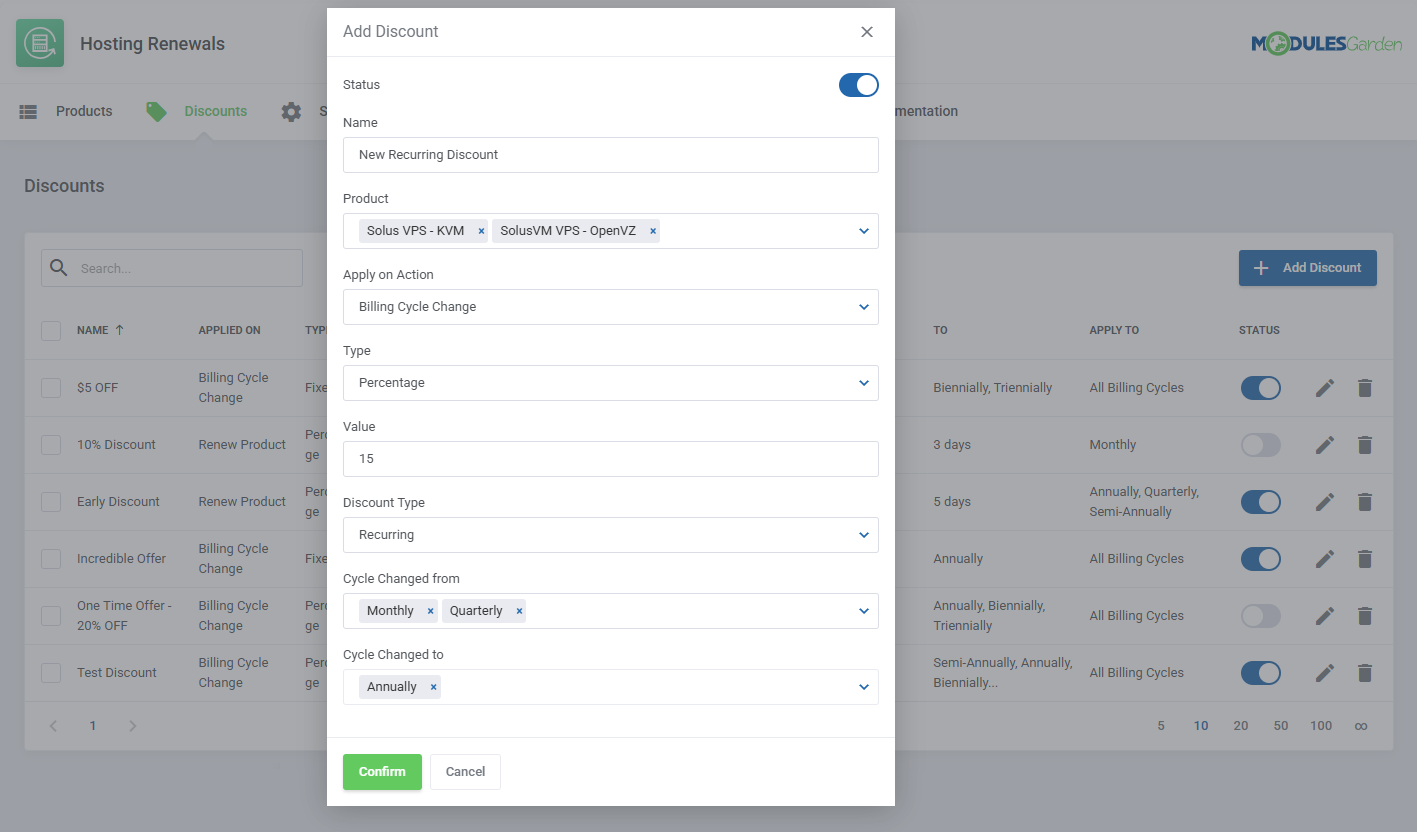Open the Products tab
The width and height of the screenshot is (1417, 832).
[66, 111]
